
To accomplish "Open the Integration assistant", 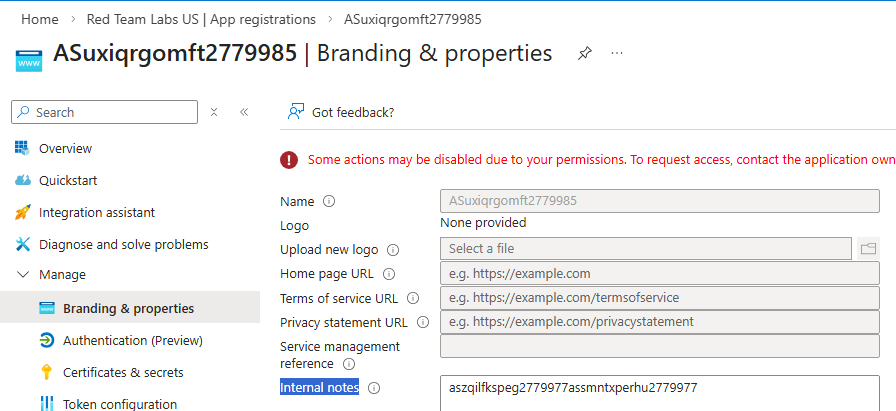I will click(x=97, y=212).
